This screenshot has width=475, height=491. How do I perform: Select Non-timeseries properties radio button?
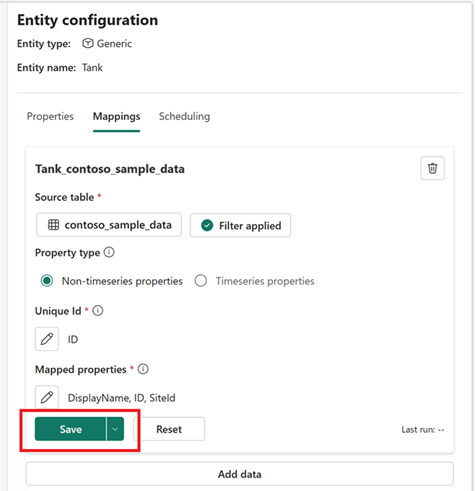click(47, 281)
